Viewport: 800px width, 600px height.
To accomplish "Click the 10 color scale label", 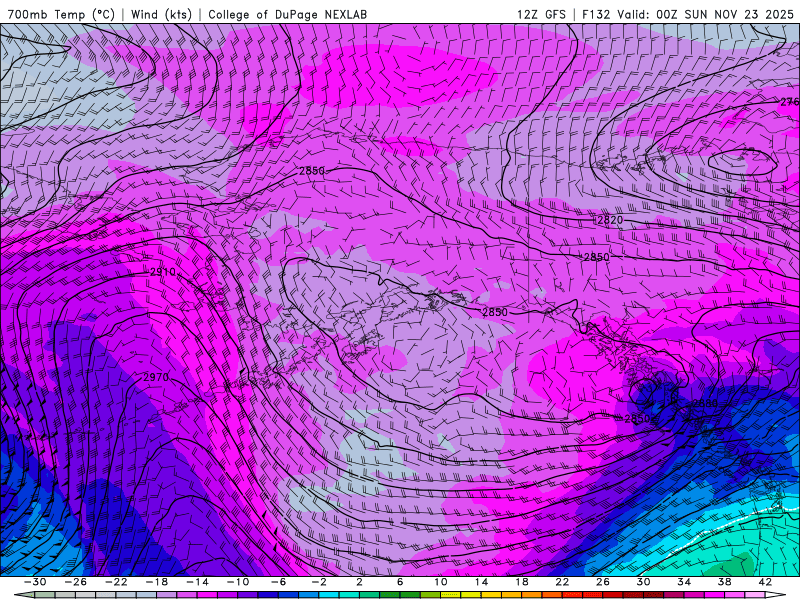I will pyautogui.click(x=441, y=582).
